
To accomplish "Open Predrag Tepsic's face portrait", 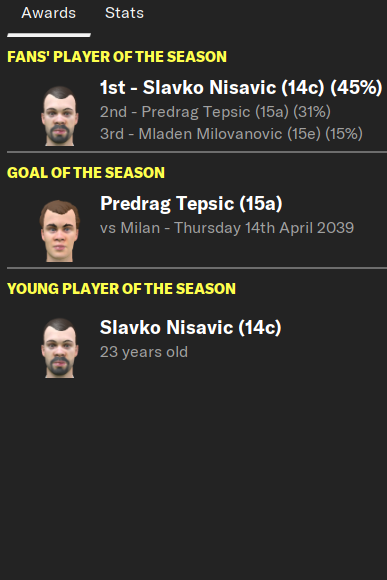I will pyautogui.click(x=60, y=231).
